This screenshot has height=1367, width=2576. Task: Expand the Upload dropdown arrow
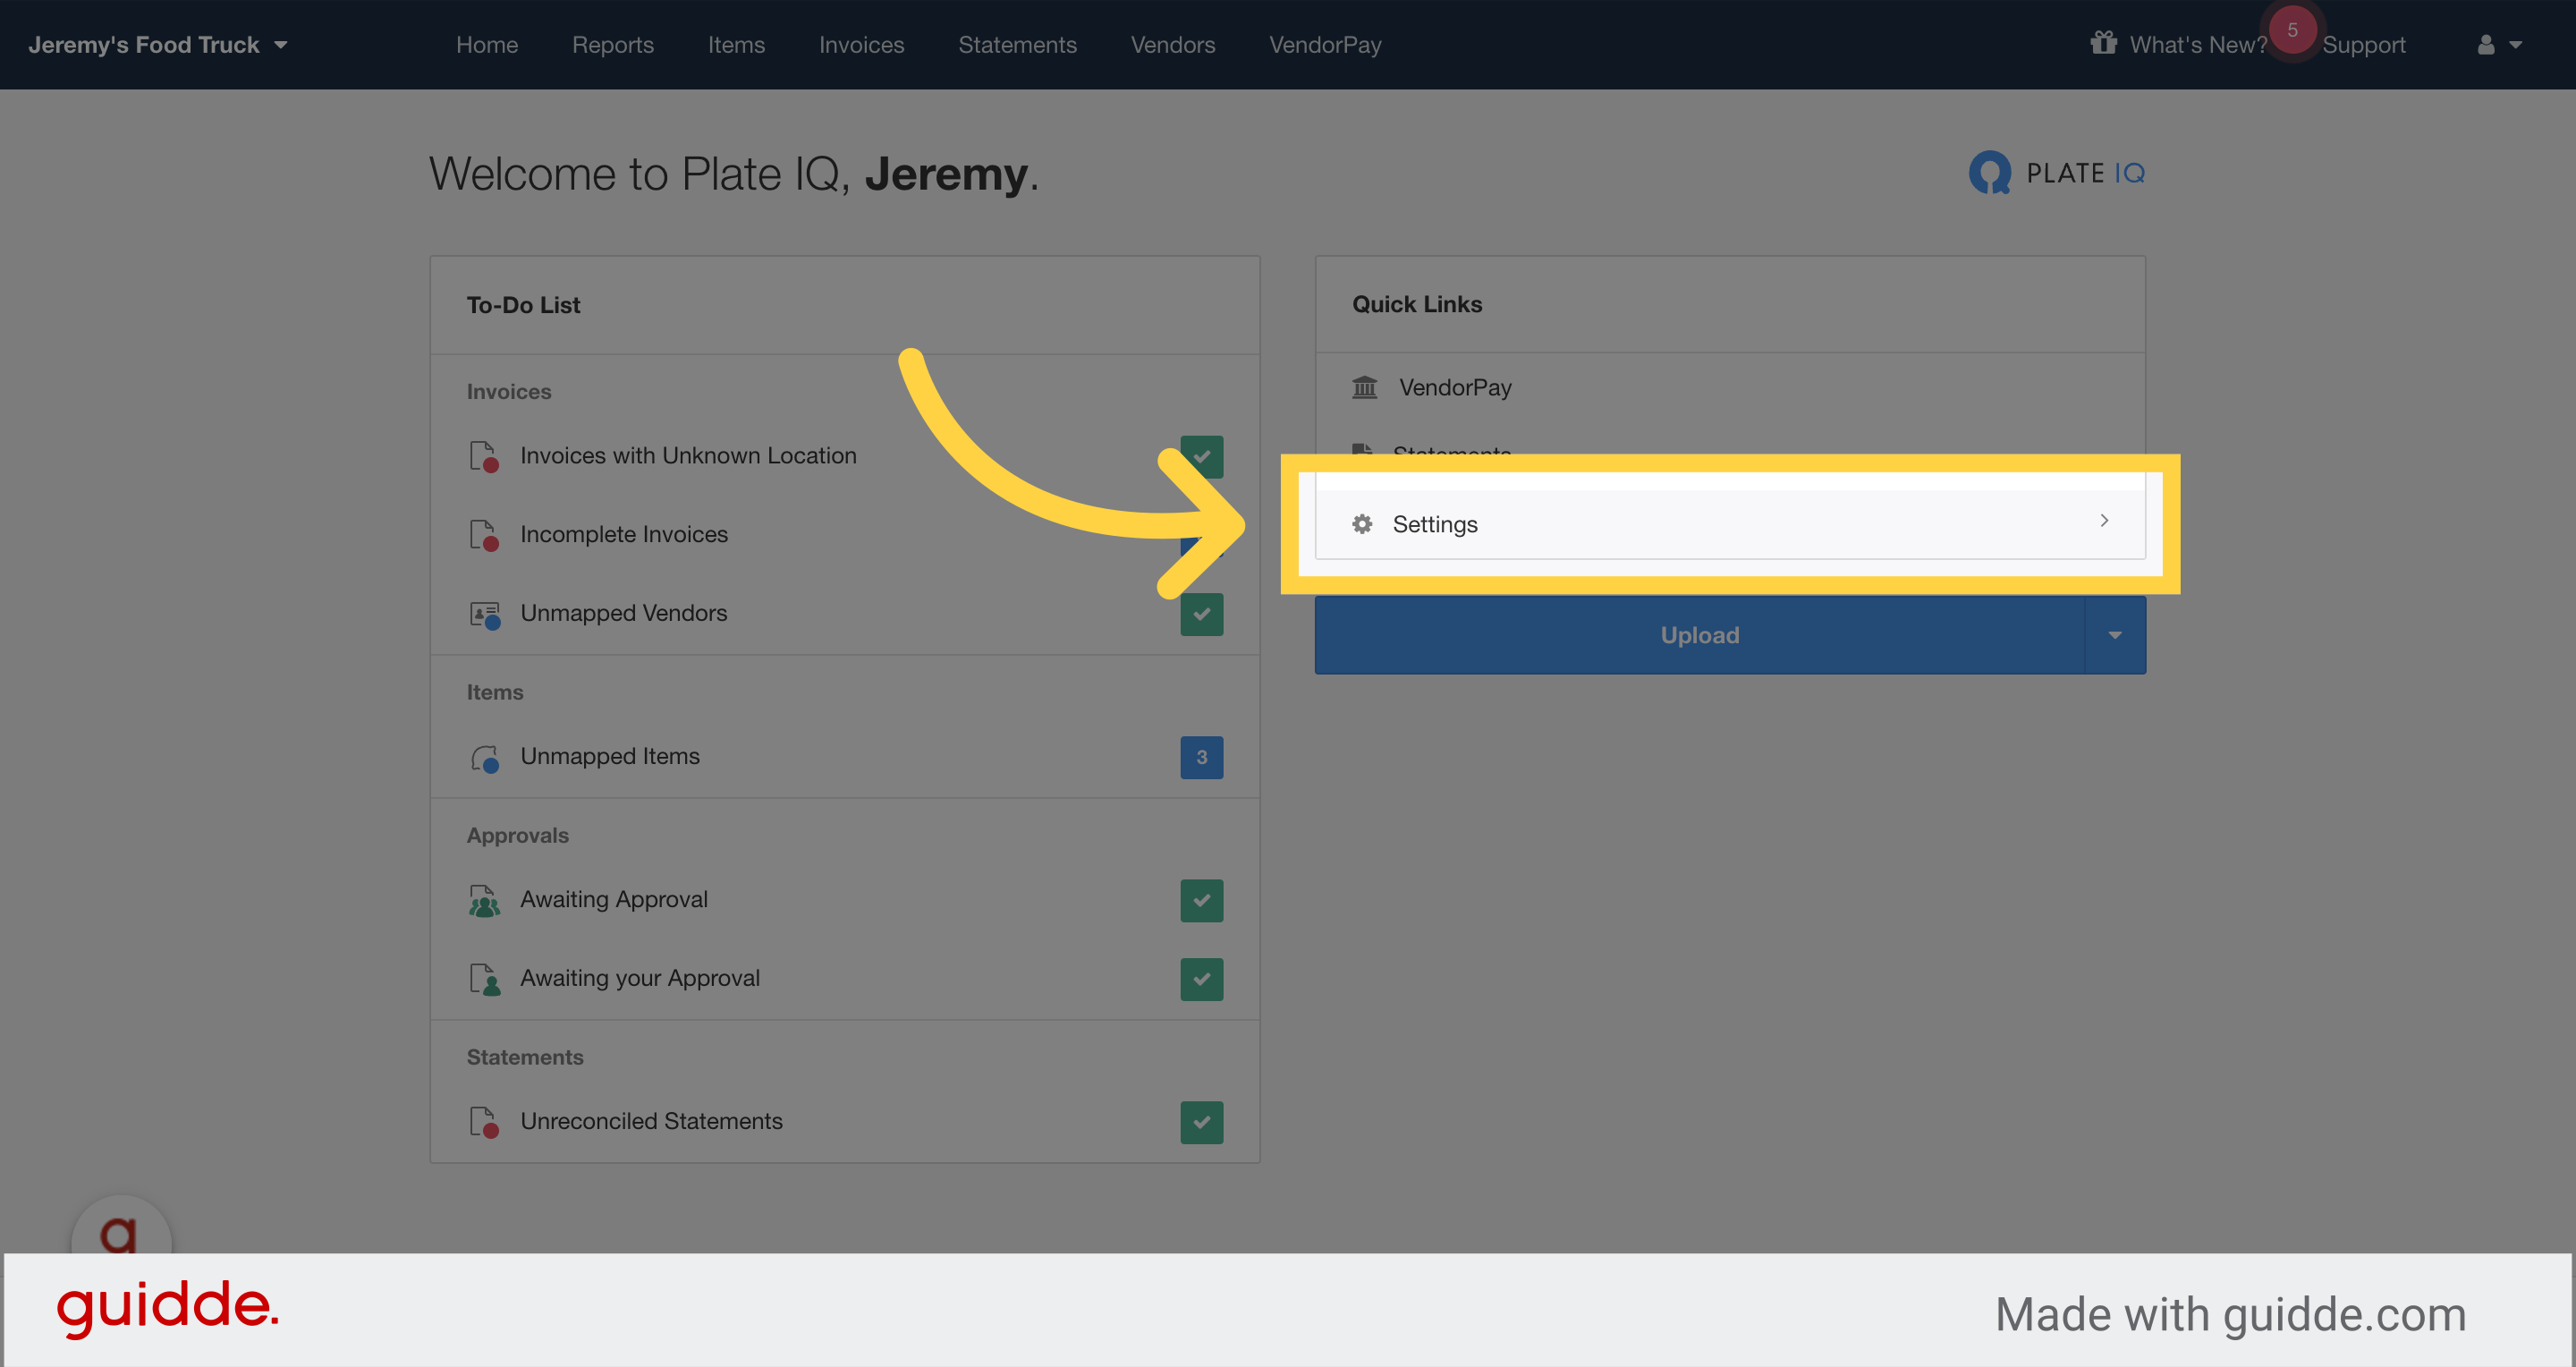[x=2115, y=635]
